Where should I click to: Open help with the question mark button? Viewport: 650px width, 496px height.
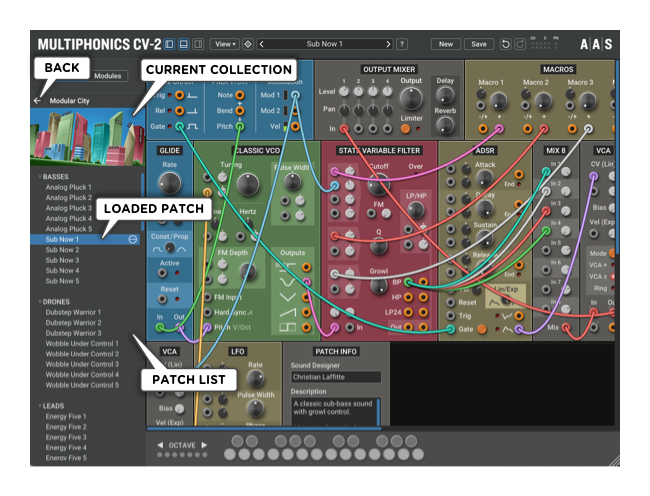[402, 44]
